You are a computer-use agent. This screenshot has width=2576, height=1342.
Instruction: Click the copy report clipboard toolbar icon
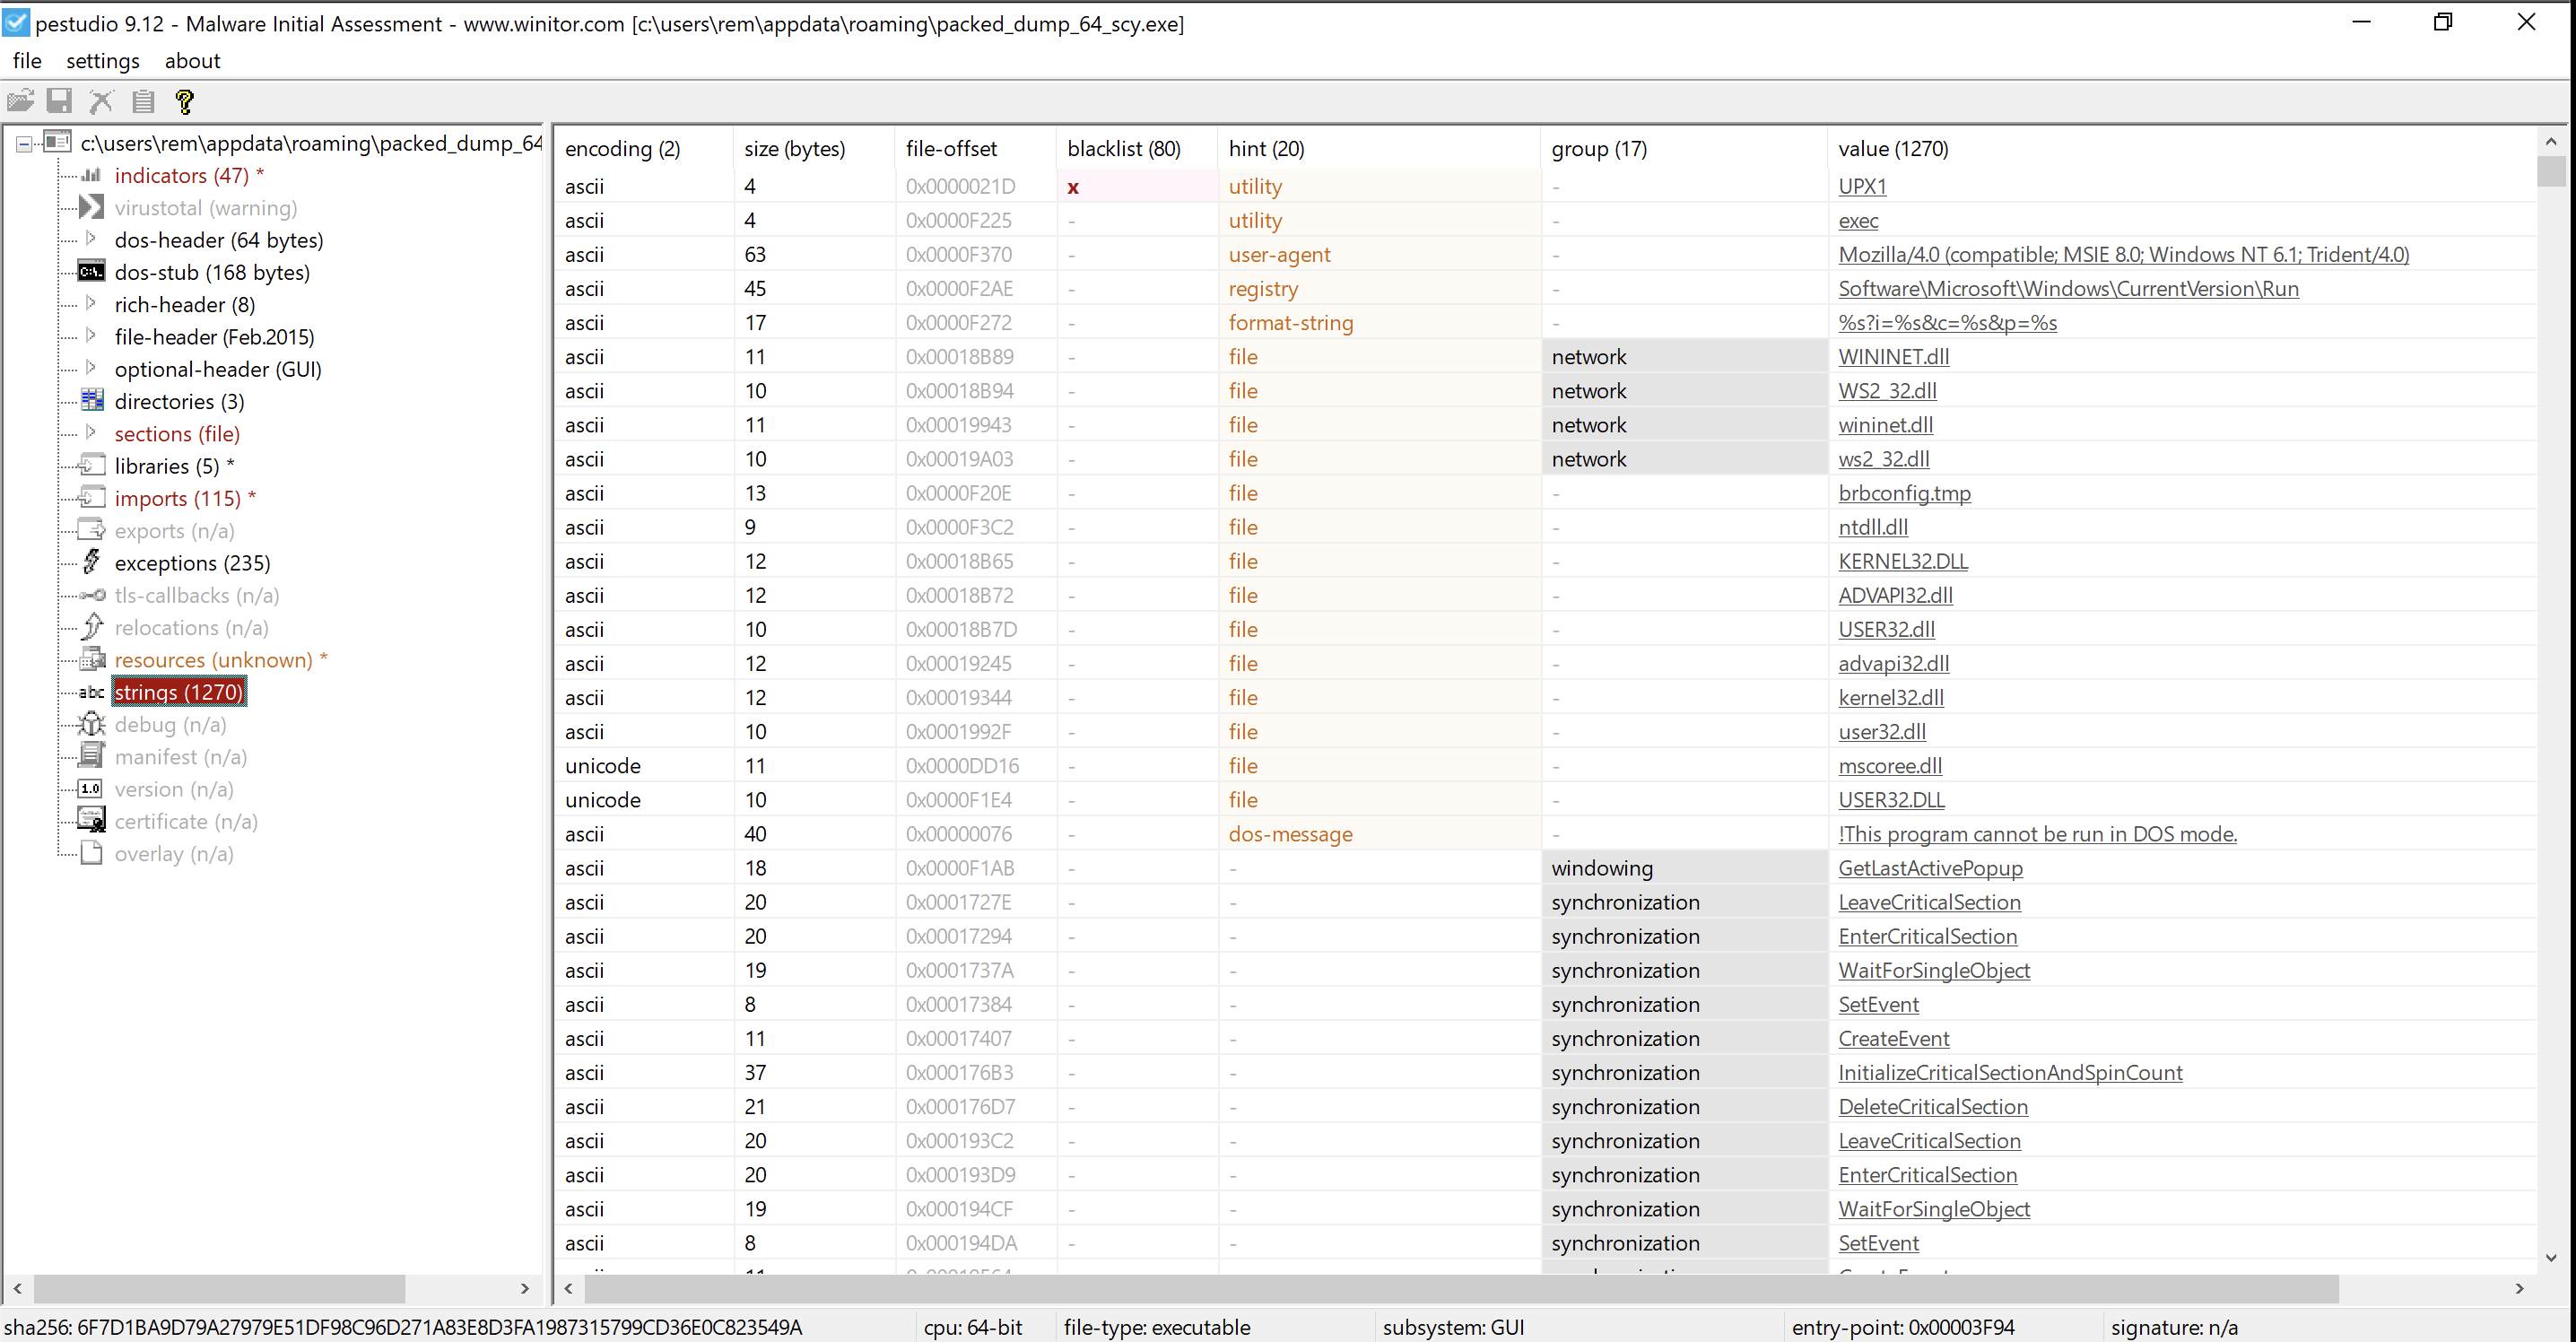point(143,101)
